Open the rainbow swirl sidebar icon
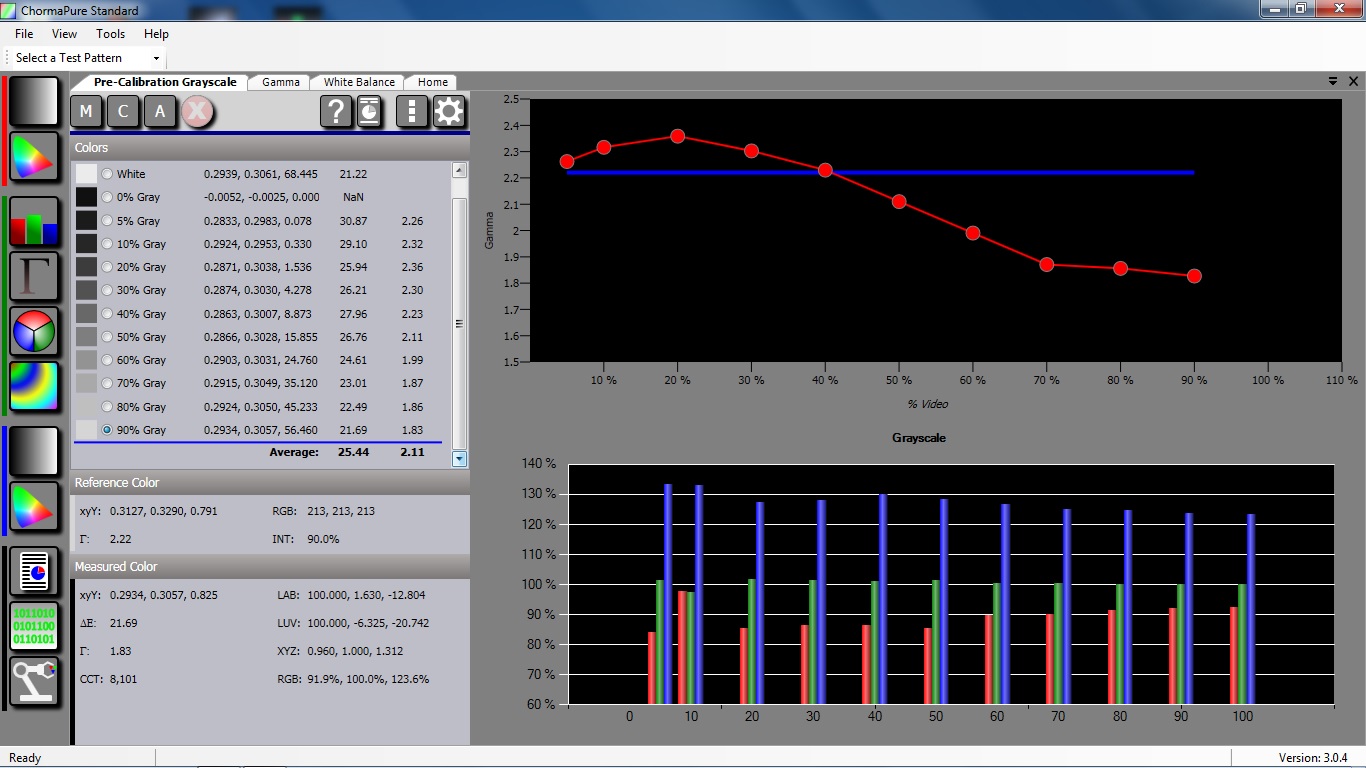The image size is (1366, 768). pos(34,387)
